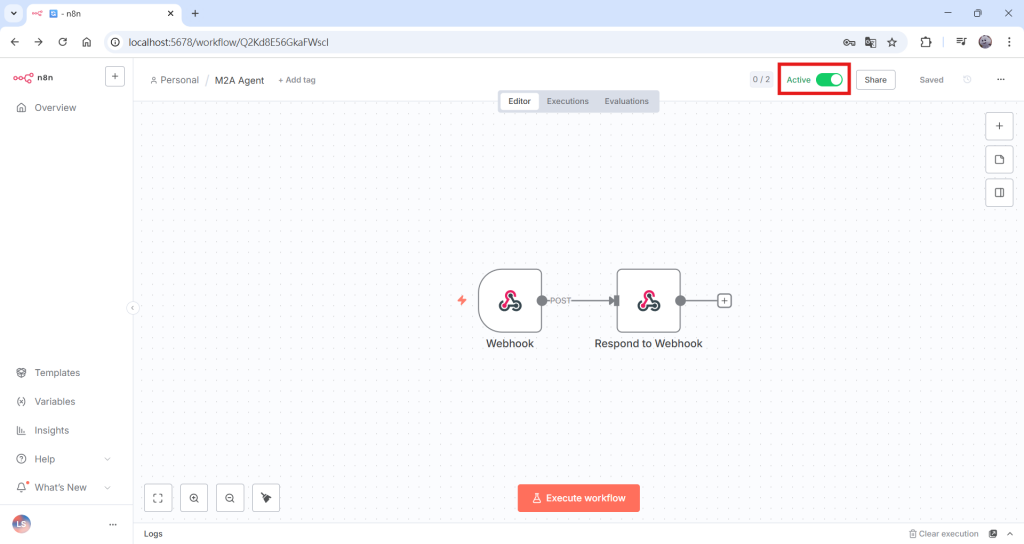The image size is (1024, 544).
Task: Open the browser extensions menu
Action: pyautogui.click(x=925, y=42)
